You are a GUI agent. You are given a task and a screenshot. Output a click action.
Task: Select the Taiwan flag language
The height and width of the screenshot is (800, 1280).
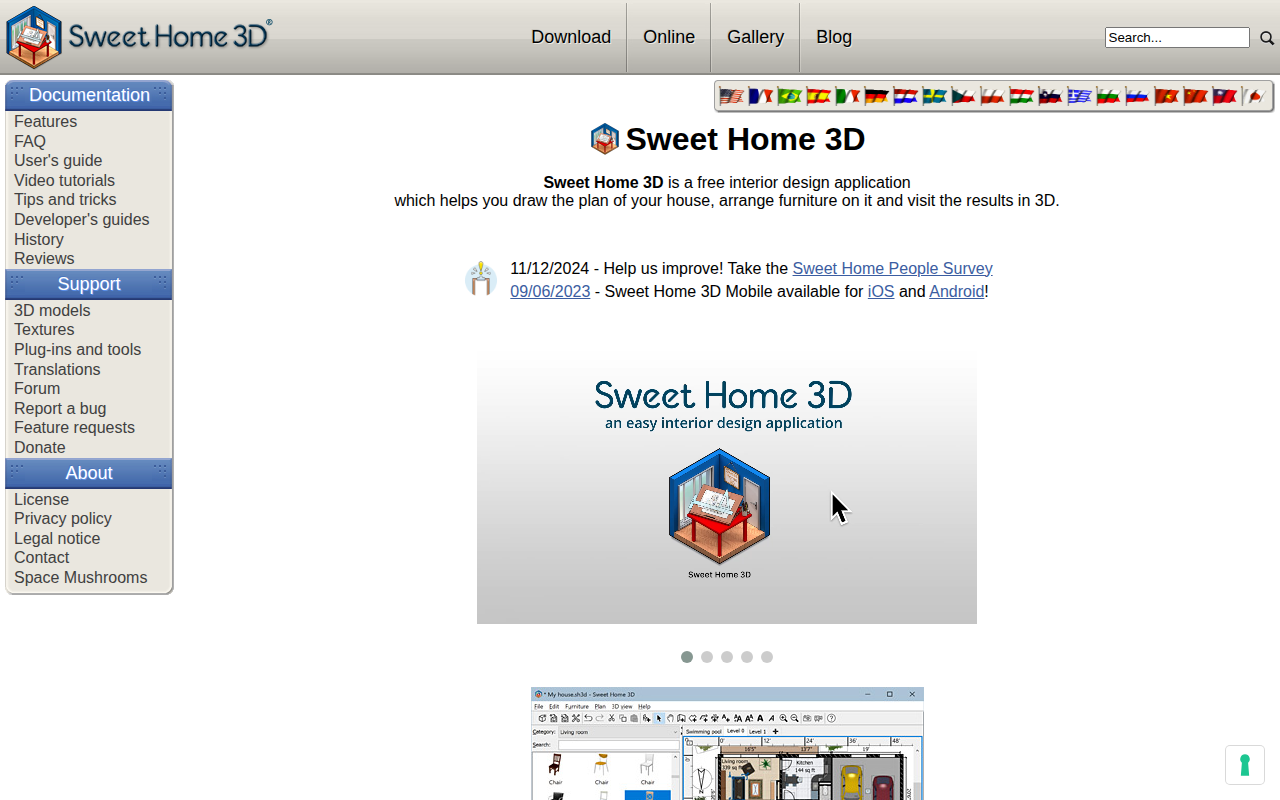click(x=1225, y=96)
